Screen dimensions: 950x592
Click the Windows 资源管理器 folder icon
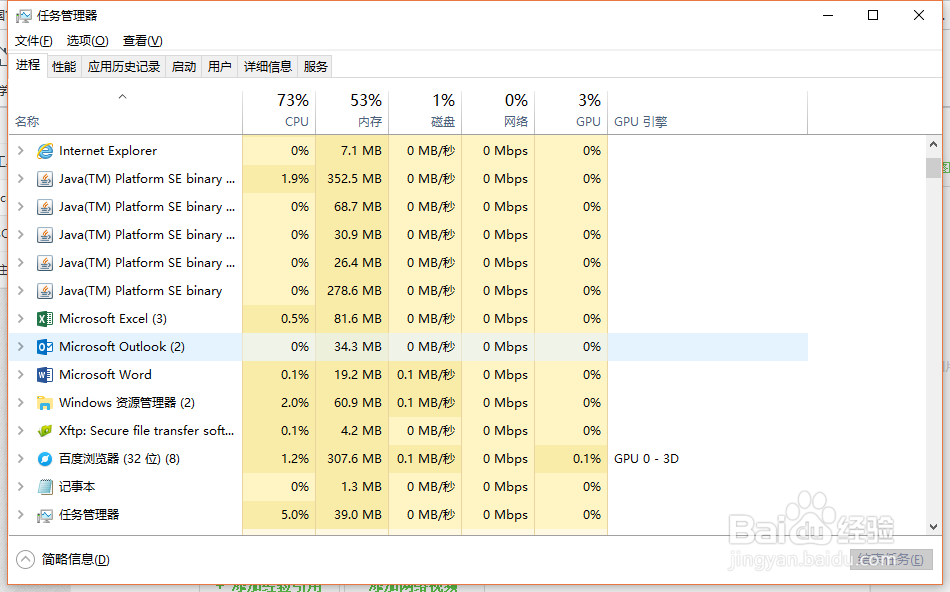point(45,403)
